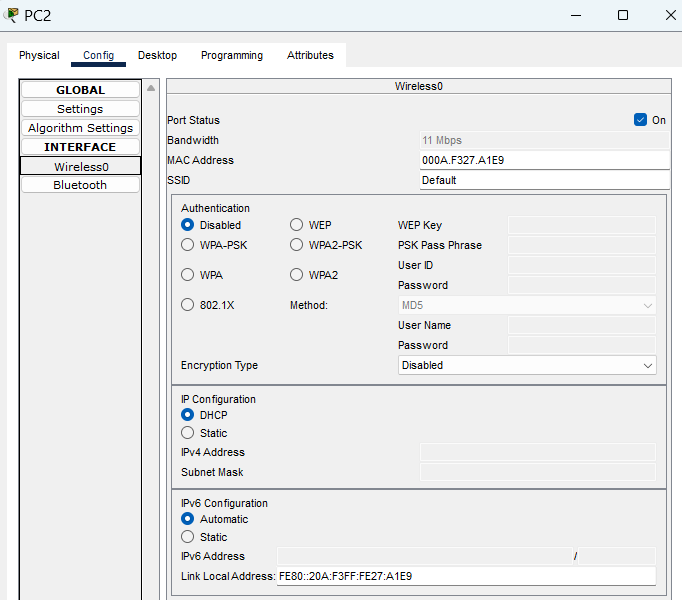Image resolution: width=682 pixels, height=600 pixels.
Task: Click the SSID input field
Action: coord(545,180)
